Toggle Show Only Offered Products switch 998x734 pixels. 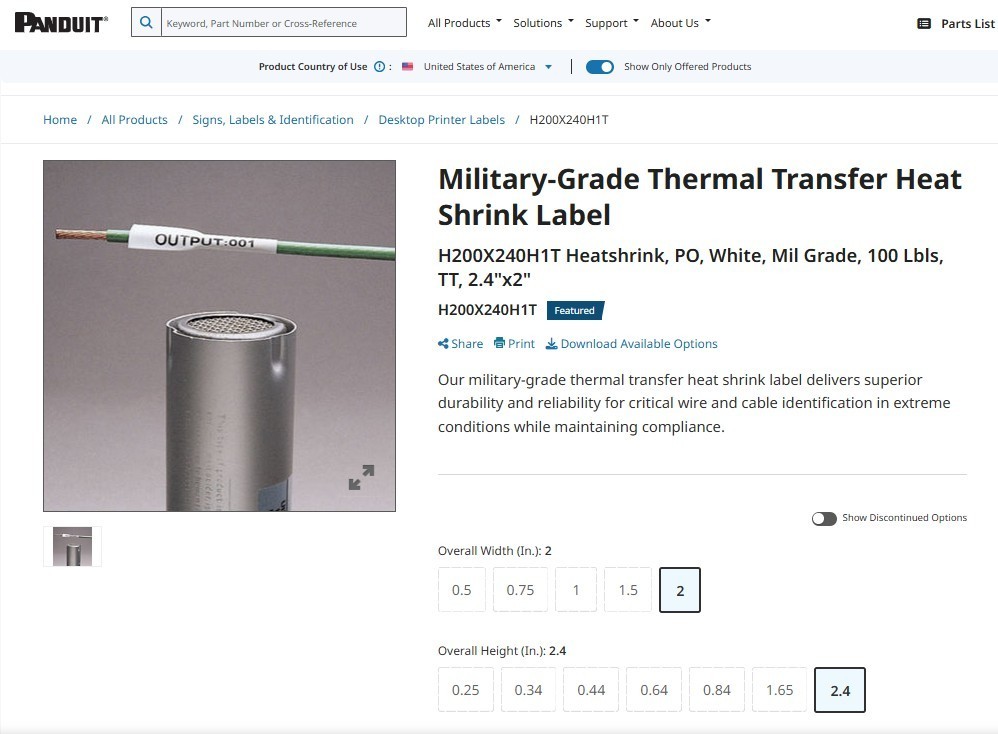(x=600, y=67)
